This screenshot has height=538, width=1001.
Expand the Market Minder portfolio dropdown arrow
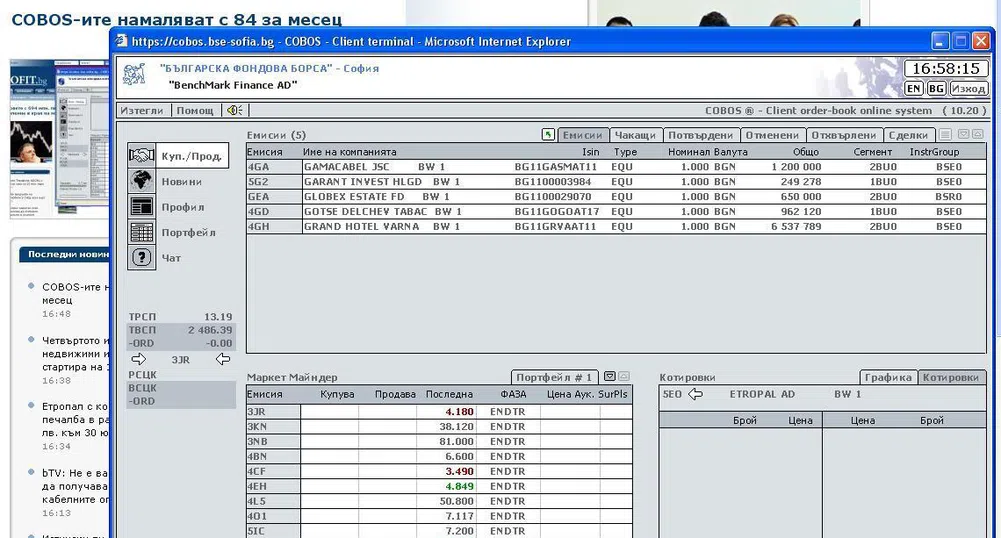609,377
